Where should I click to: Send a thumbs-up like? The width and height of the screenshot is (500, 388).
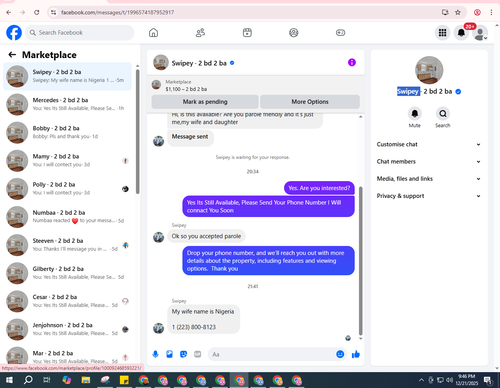point(356,354)
